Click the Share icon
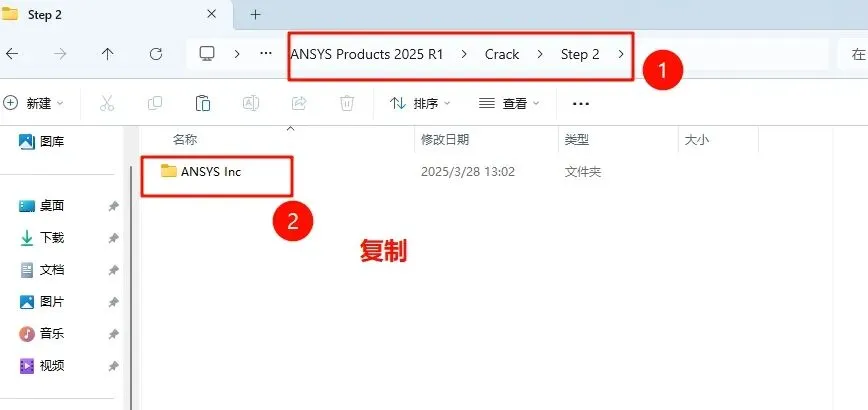The width and height of the screenshot is (868, 410). [x=299, y=103]
